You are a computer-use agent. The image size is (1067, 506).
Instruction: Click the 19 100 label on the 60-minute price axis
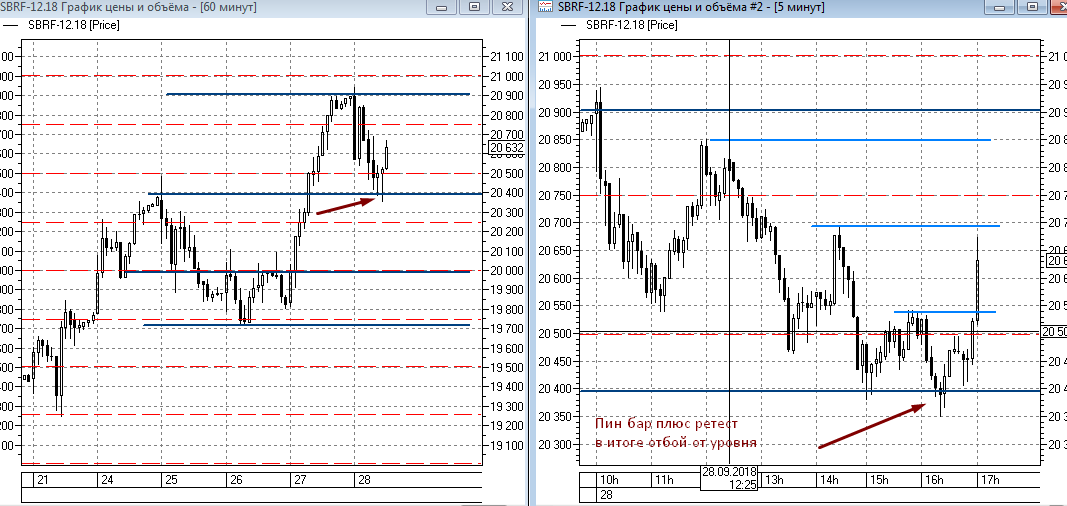pyautogui.click(x=505, y=445)
